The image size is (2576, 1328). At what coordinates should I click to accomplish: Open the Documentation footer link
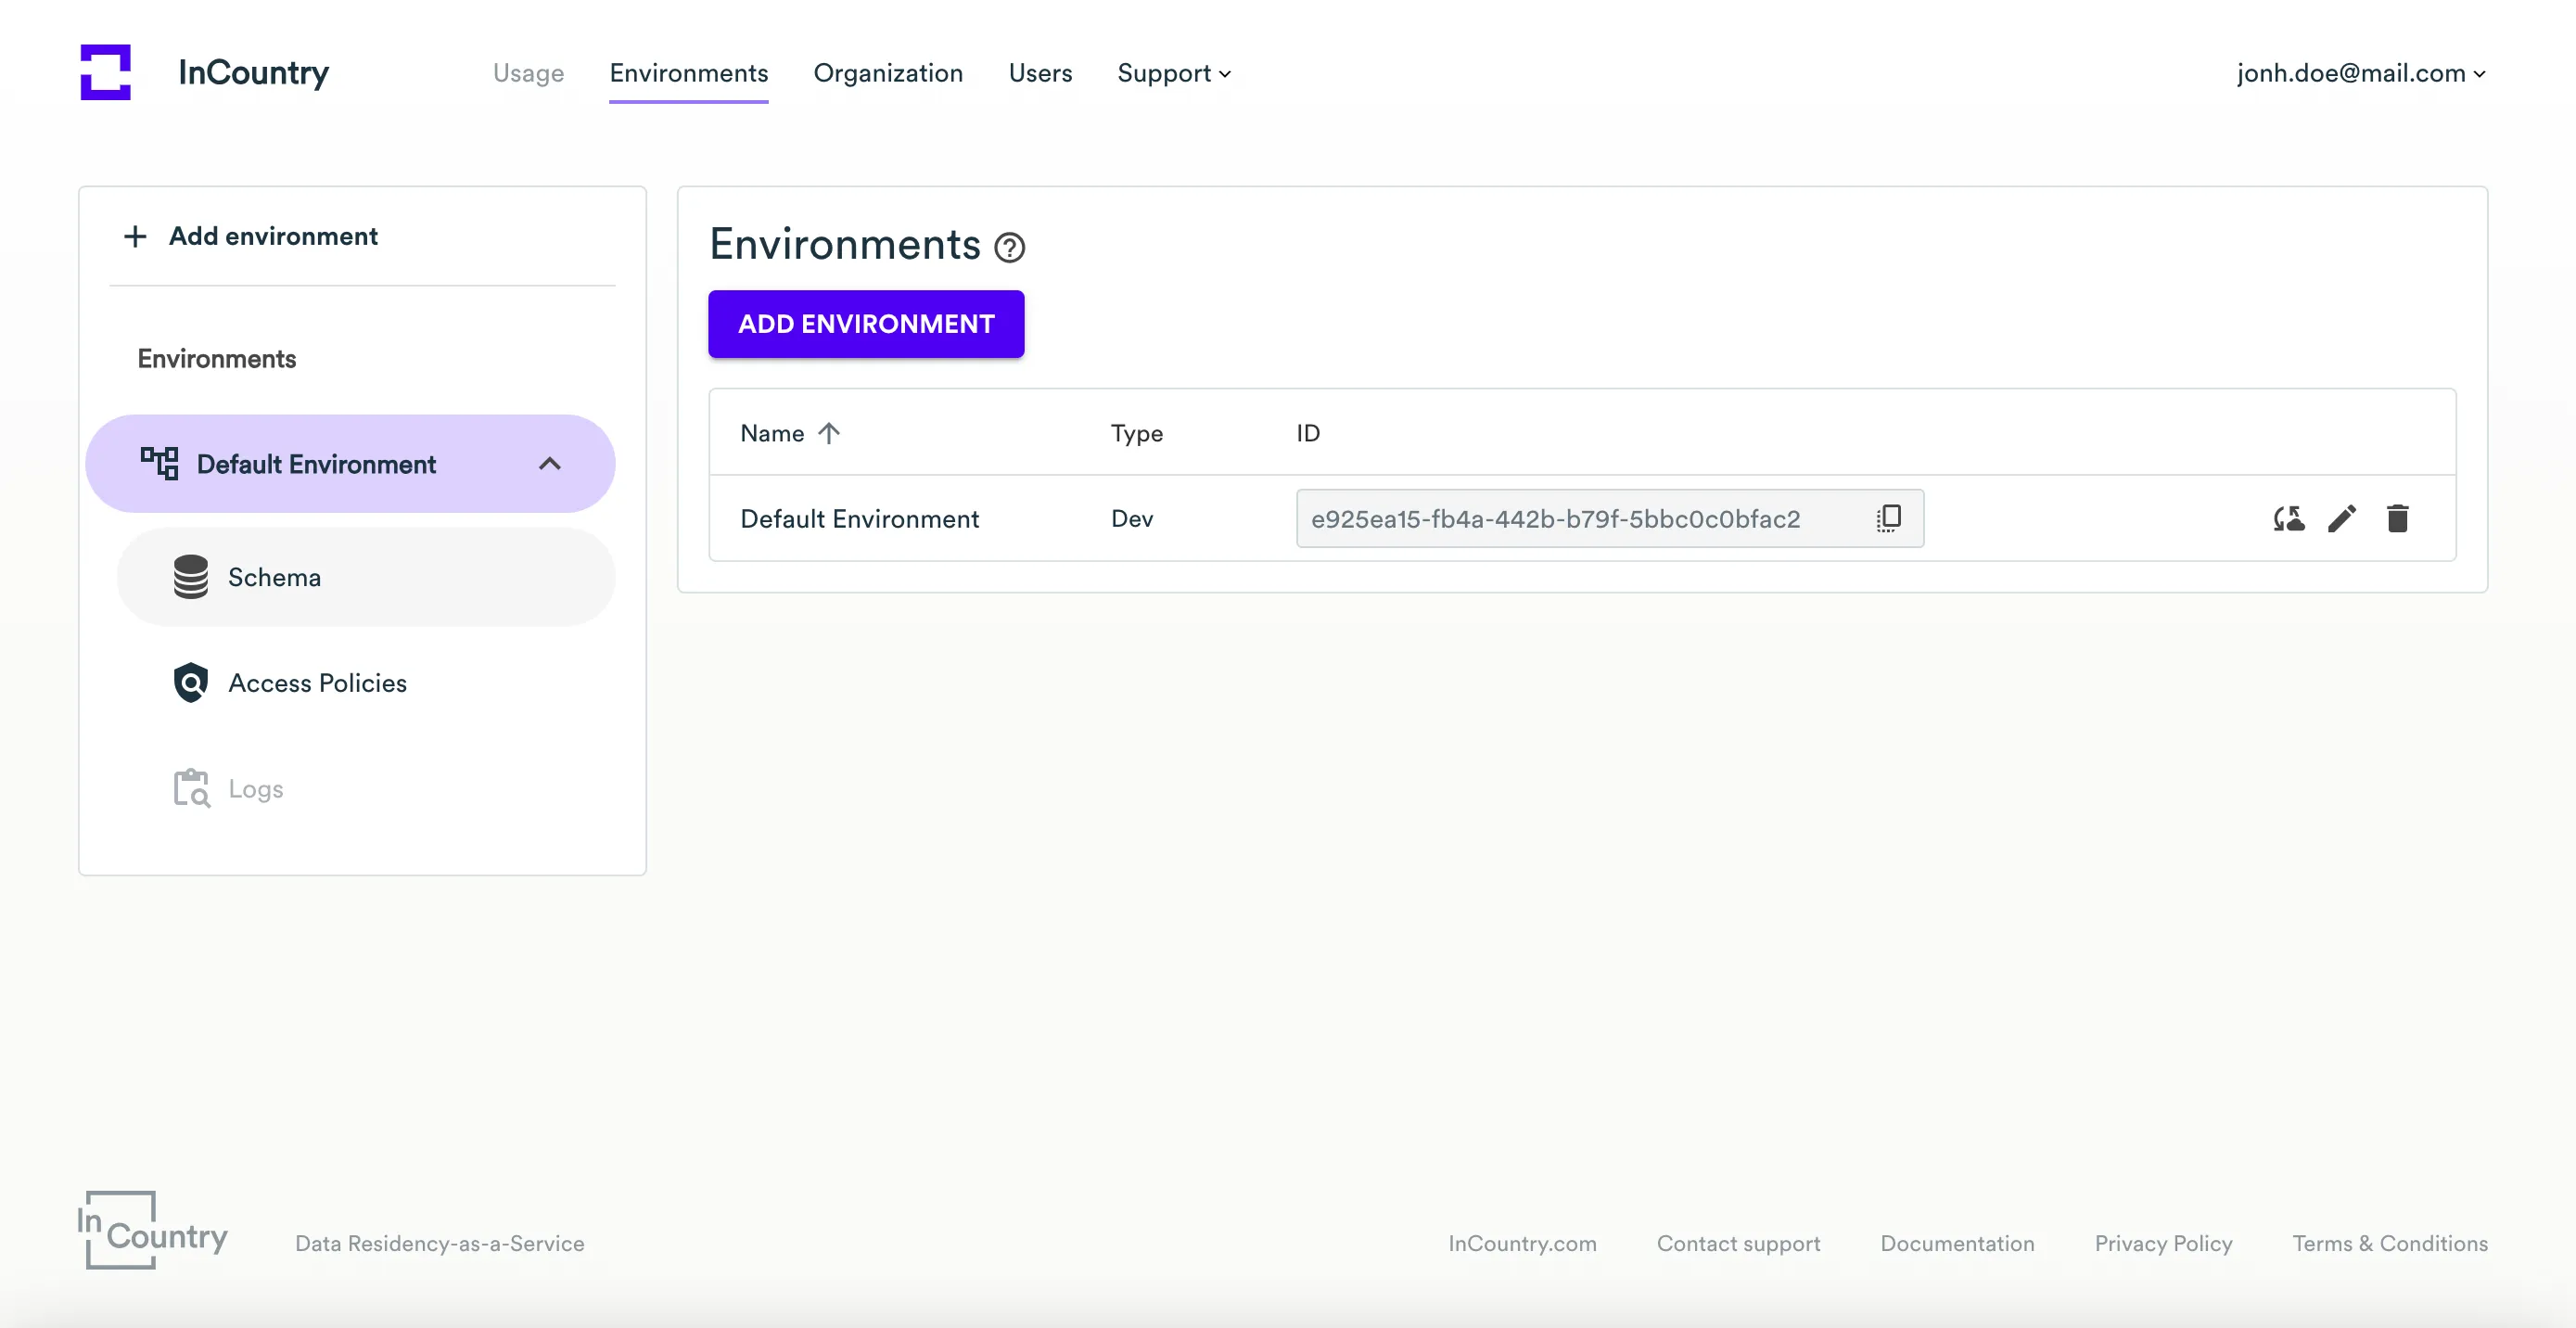tap(1956, 1243)
